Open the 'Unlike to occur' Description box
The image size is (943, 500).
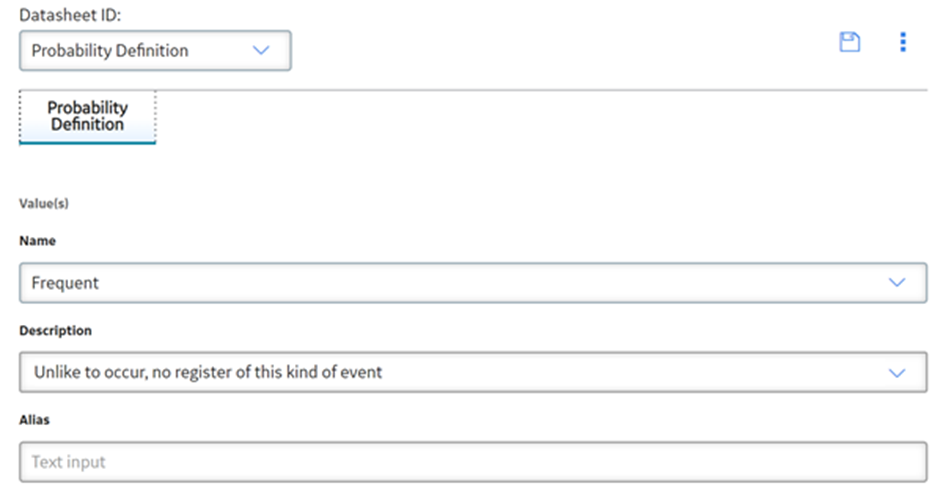473,372
